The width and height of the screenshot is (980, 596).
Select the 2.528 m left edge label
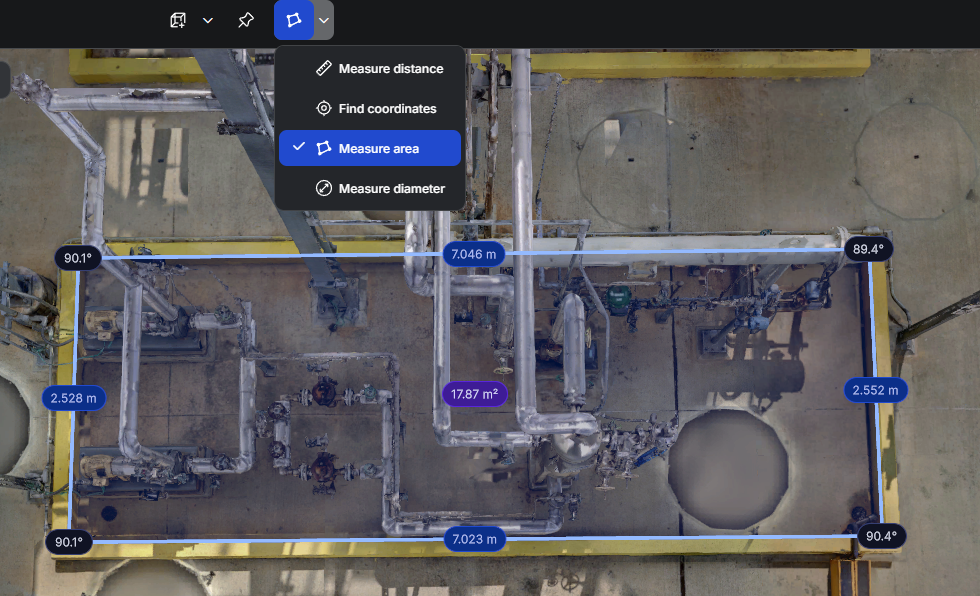pos(74,398)
